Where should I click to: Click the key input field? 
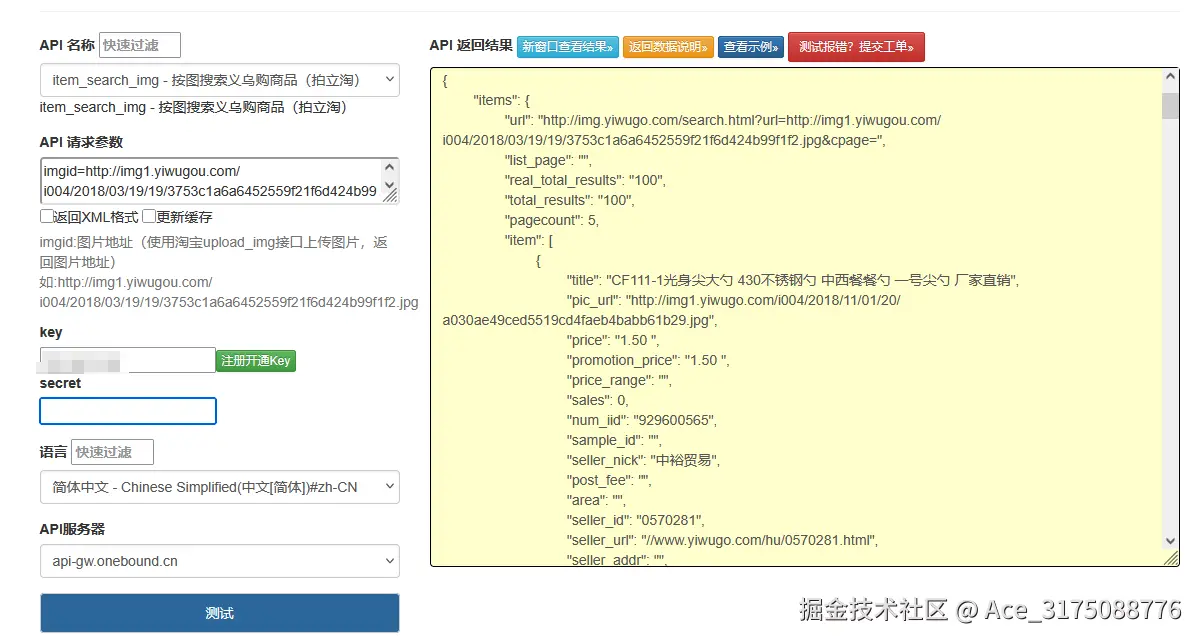pyautogui.click(x=128, y=360)
